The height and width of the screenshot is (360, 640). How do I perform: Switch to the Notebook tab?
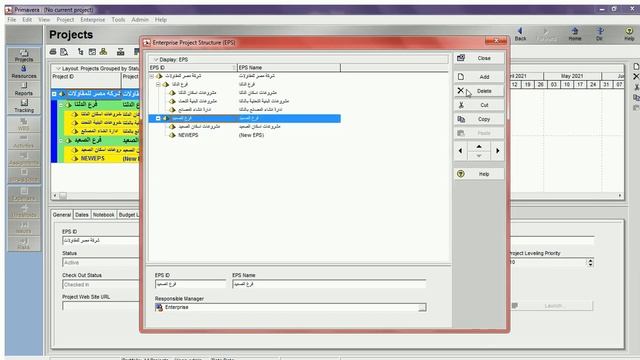click(104, 215)
